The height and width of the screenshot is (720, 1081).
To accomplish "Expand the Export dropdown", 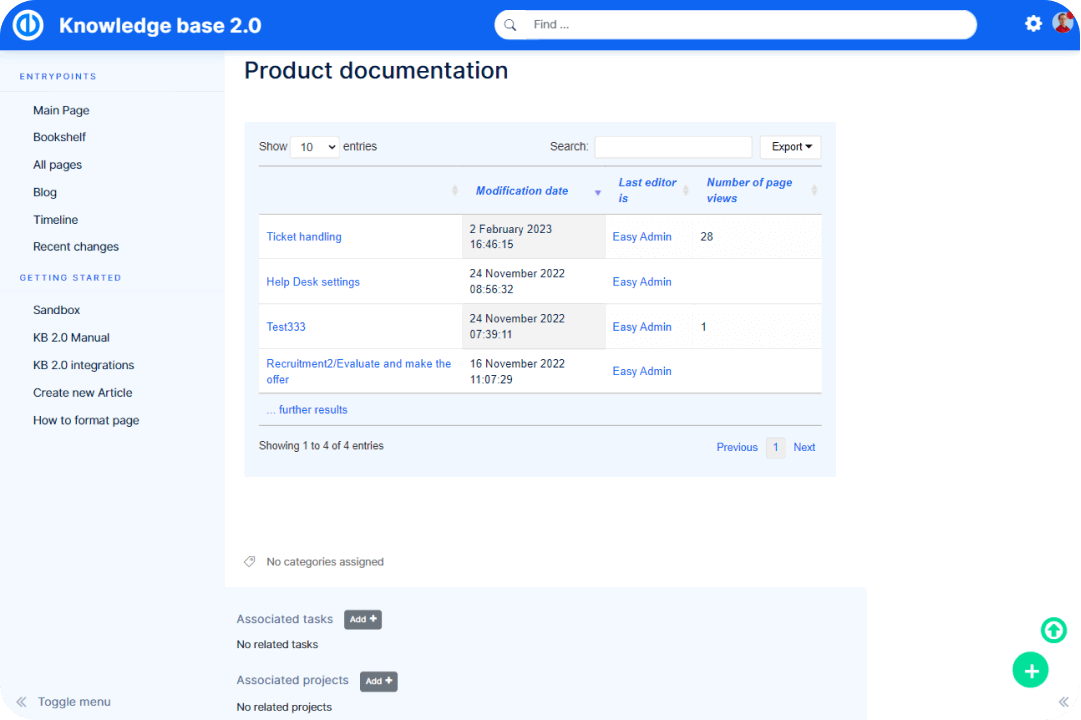I will (790, 147).
